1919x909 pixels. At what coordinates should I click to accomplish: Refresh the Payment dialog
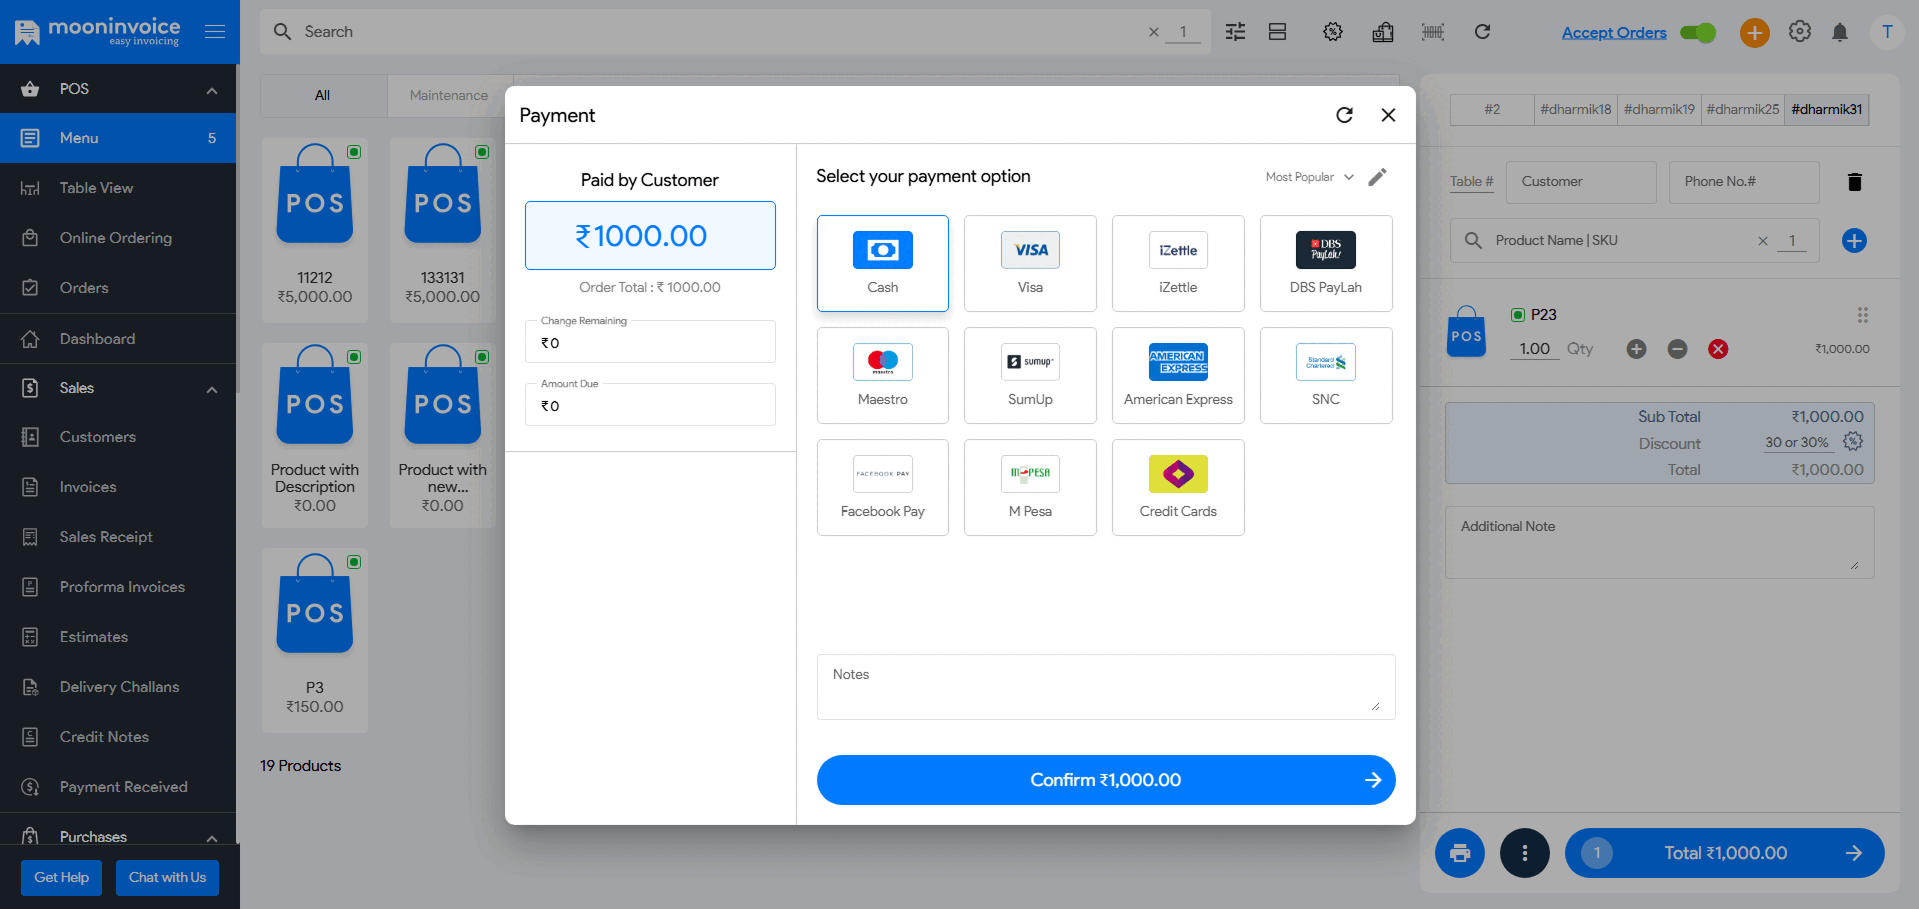[x=1344, y=115]
